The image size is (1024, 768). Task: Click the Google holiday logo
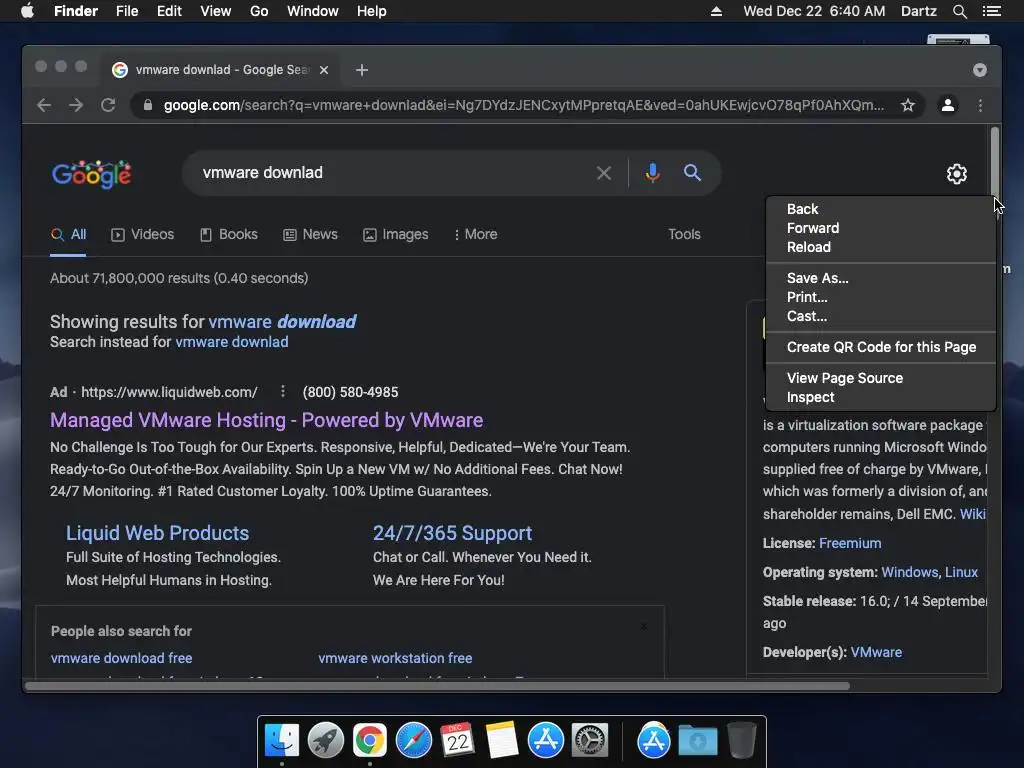point(91,174)
